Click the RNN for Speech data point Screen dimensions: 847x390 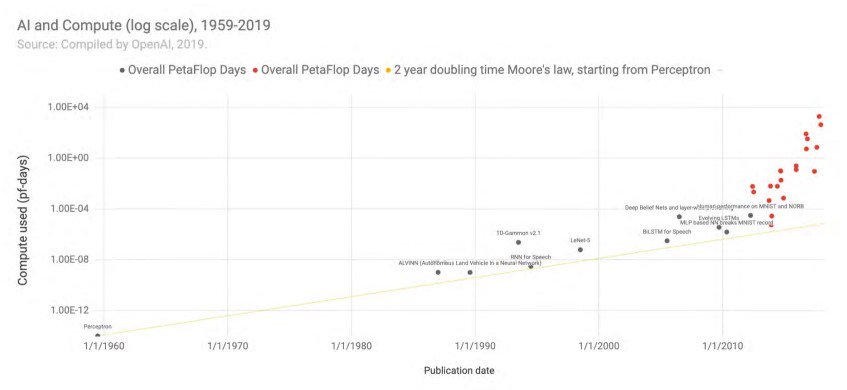pyautogui.click(x=530, y=266)
